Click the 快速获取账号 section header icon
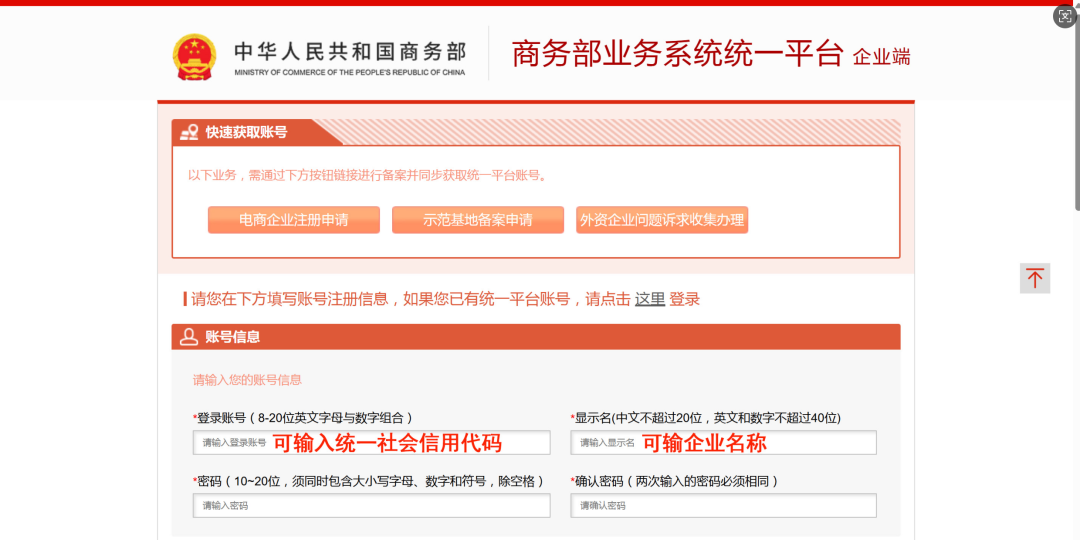The image size is (1080, 540). pyautogui.click(x=189, y=132)
